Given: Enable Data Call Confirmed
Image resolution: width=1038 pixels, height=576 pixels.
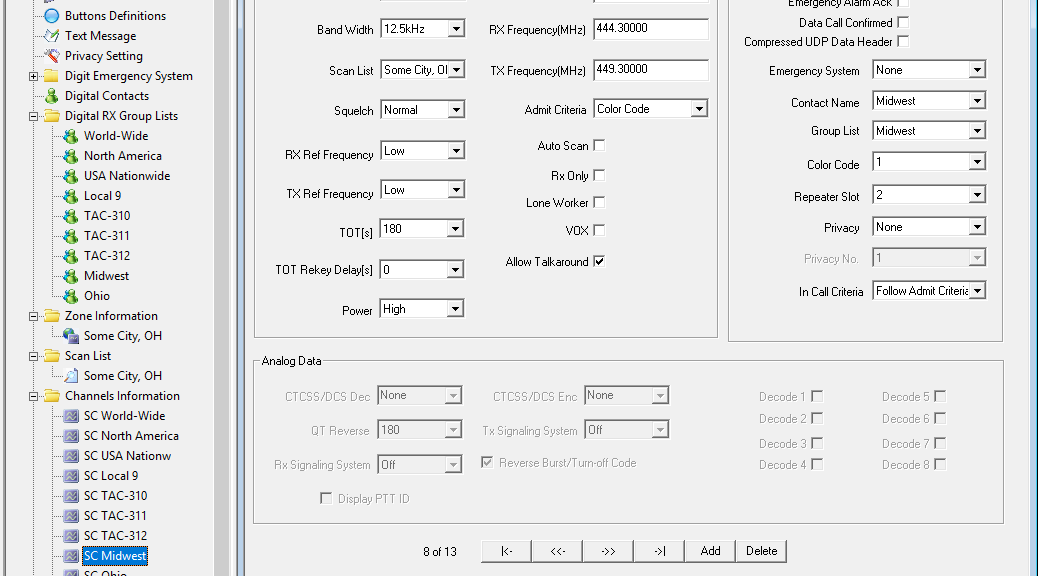Looking at the screenshot, I should 902,22.
